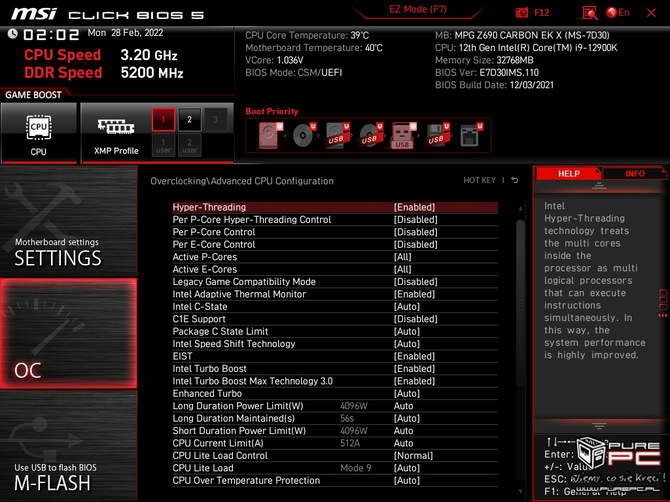670x502 pixels.
Task: Close the BIOS with the X icon
Action: point(651,13)
